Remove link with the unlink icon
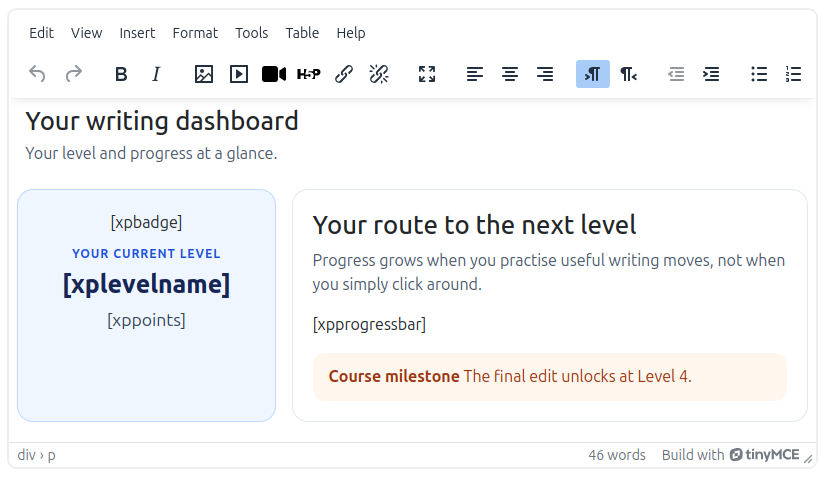This screenshot has width=827, height=477. point(379,74)
